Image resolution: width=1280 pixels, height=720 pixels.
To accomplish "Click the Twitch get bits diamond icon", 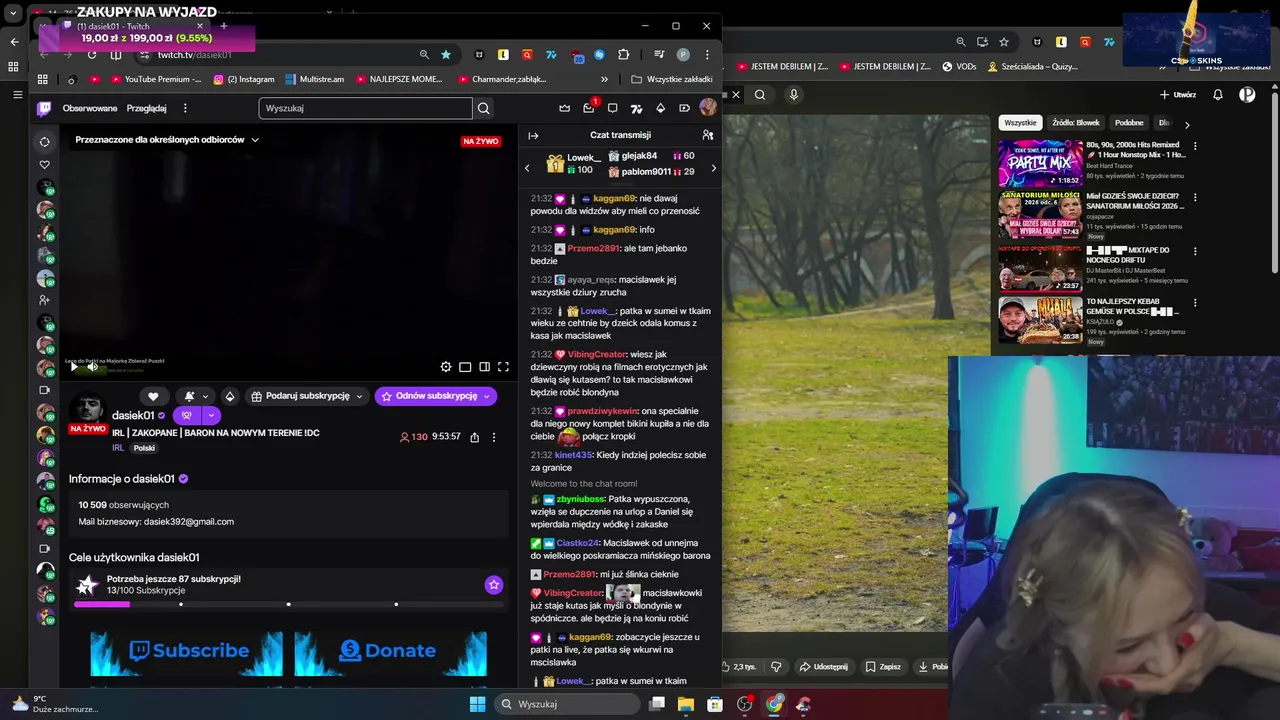I will [660, 108].
